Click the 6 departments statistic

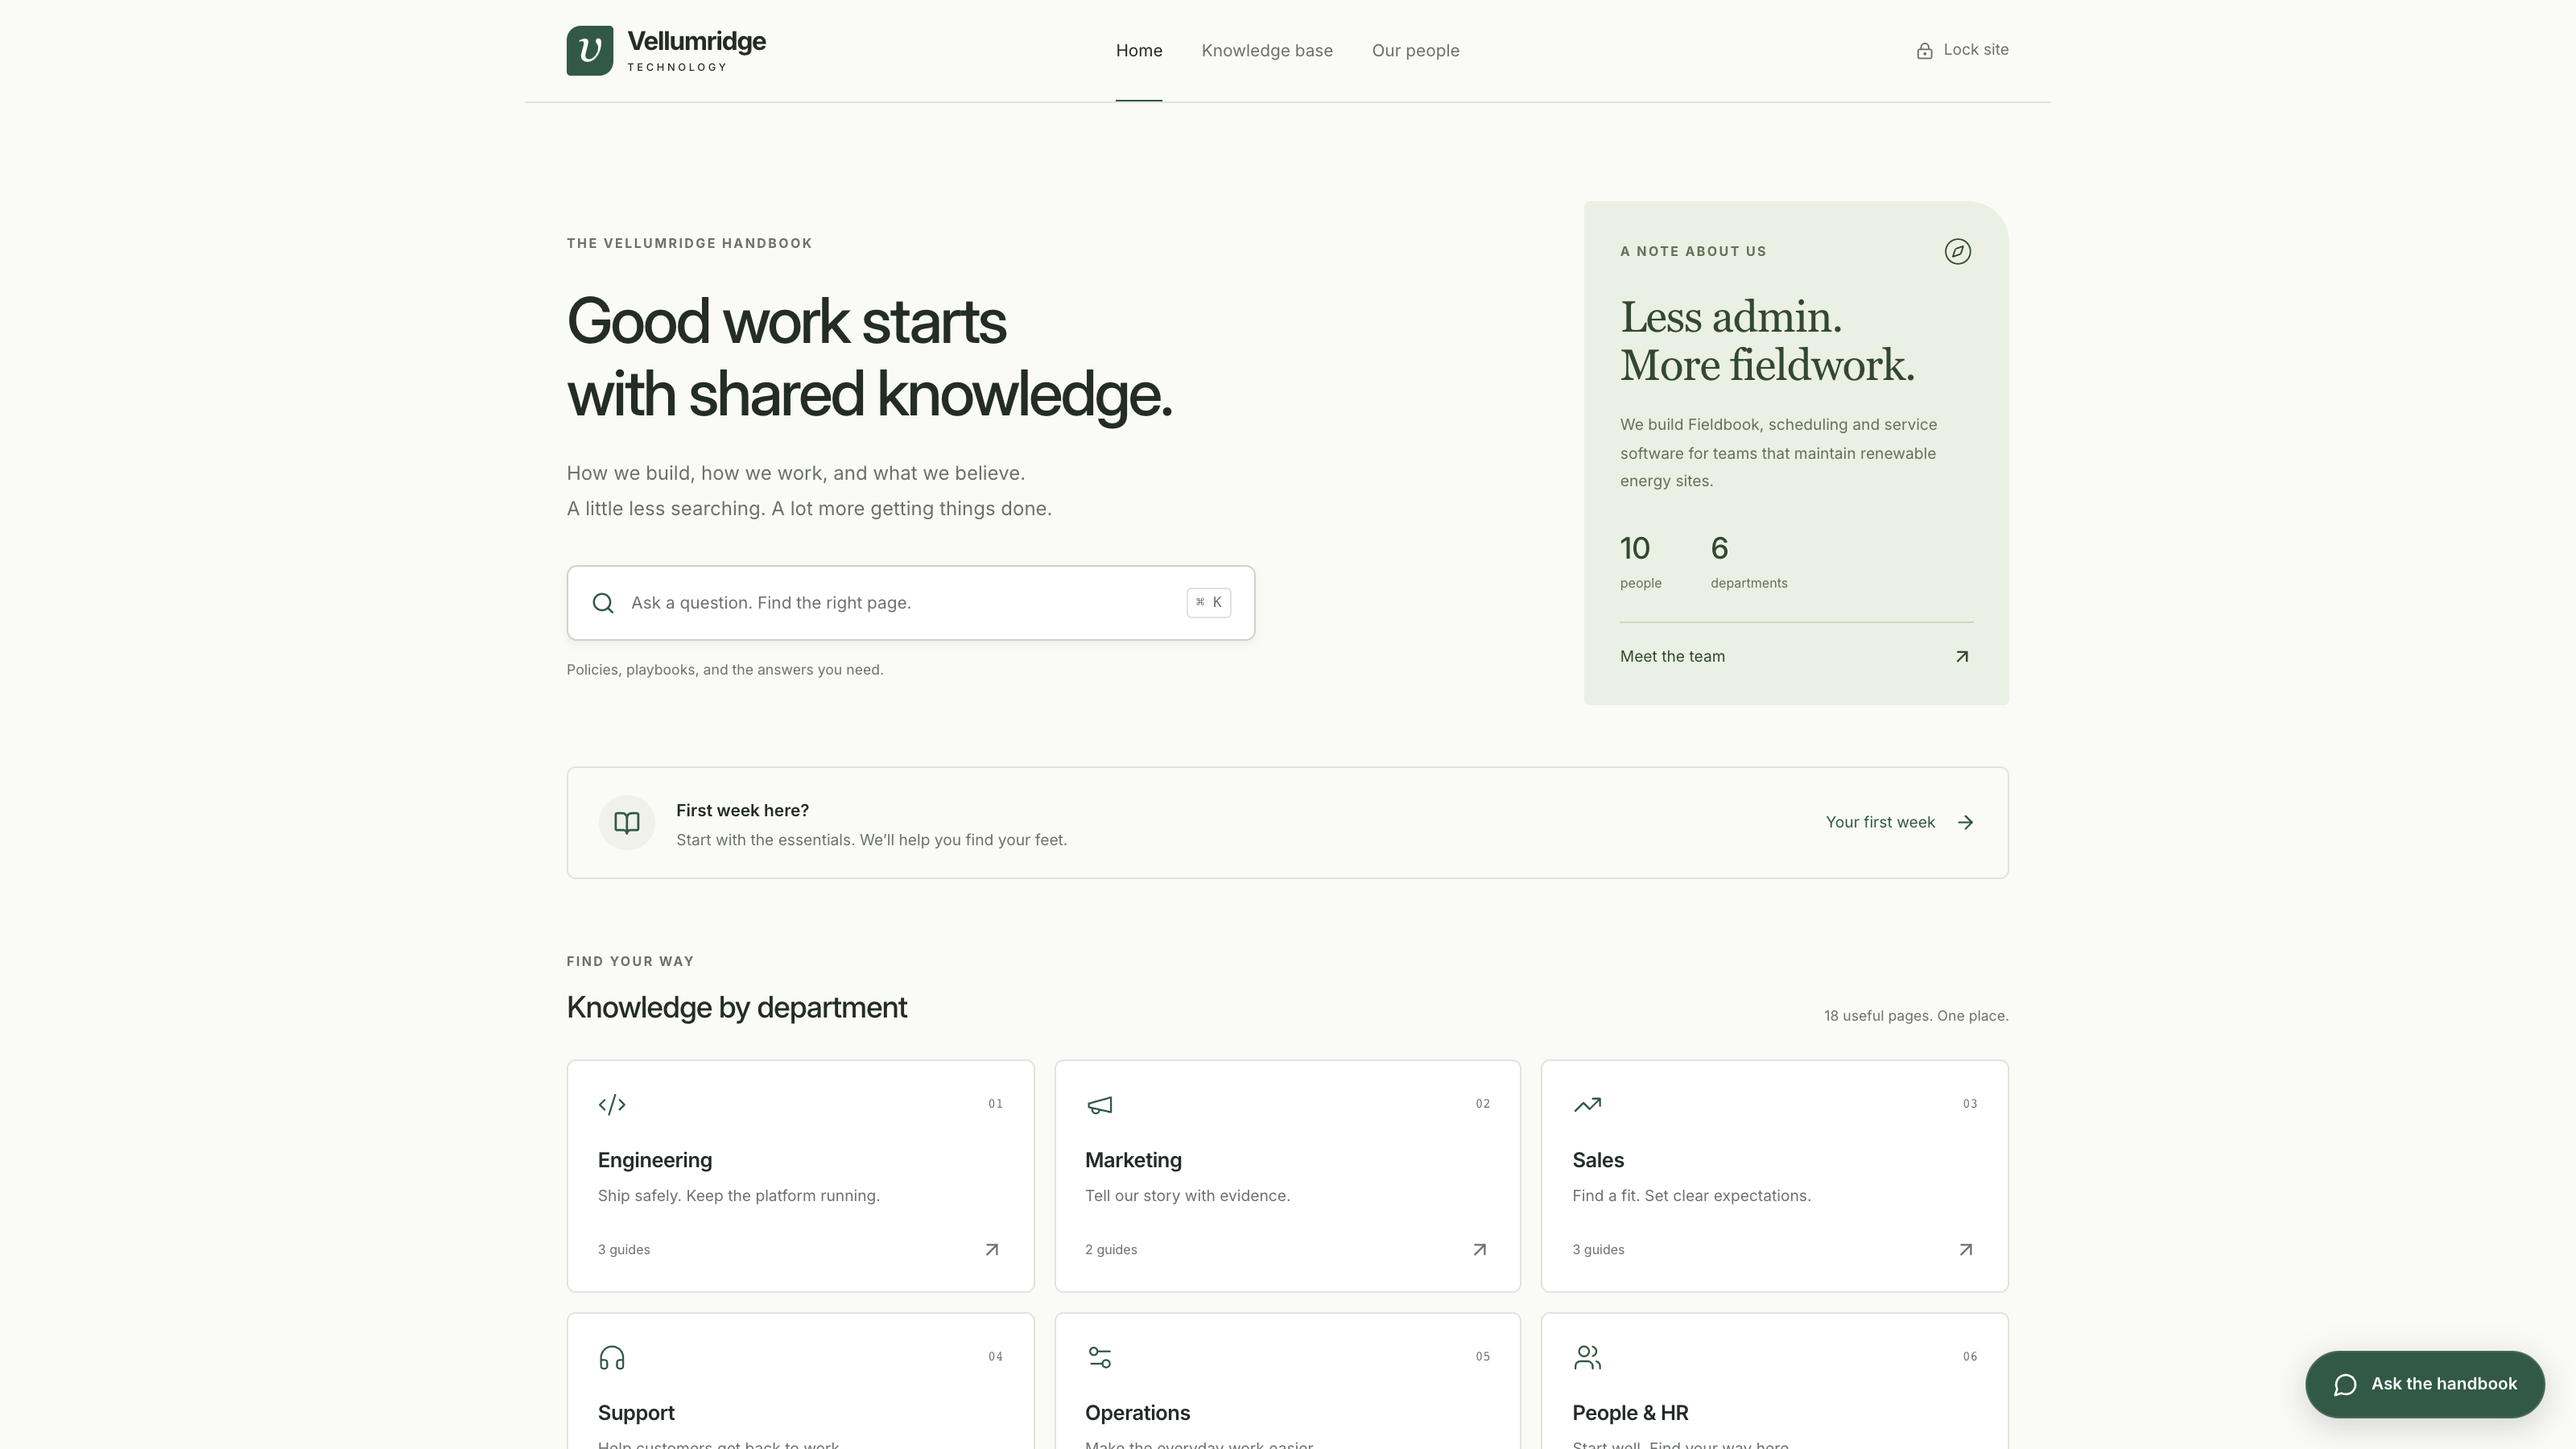pos(1749,561)
